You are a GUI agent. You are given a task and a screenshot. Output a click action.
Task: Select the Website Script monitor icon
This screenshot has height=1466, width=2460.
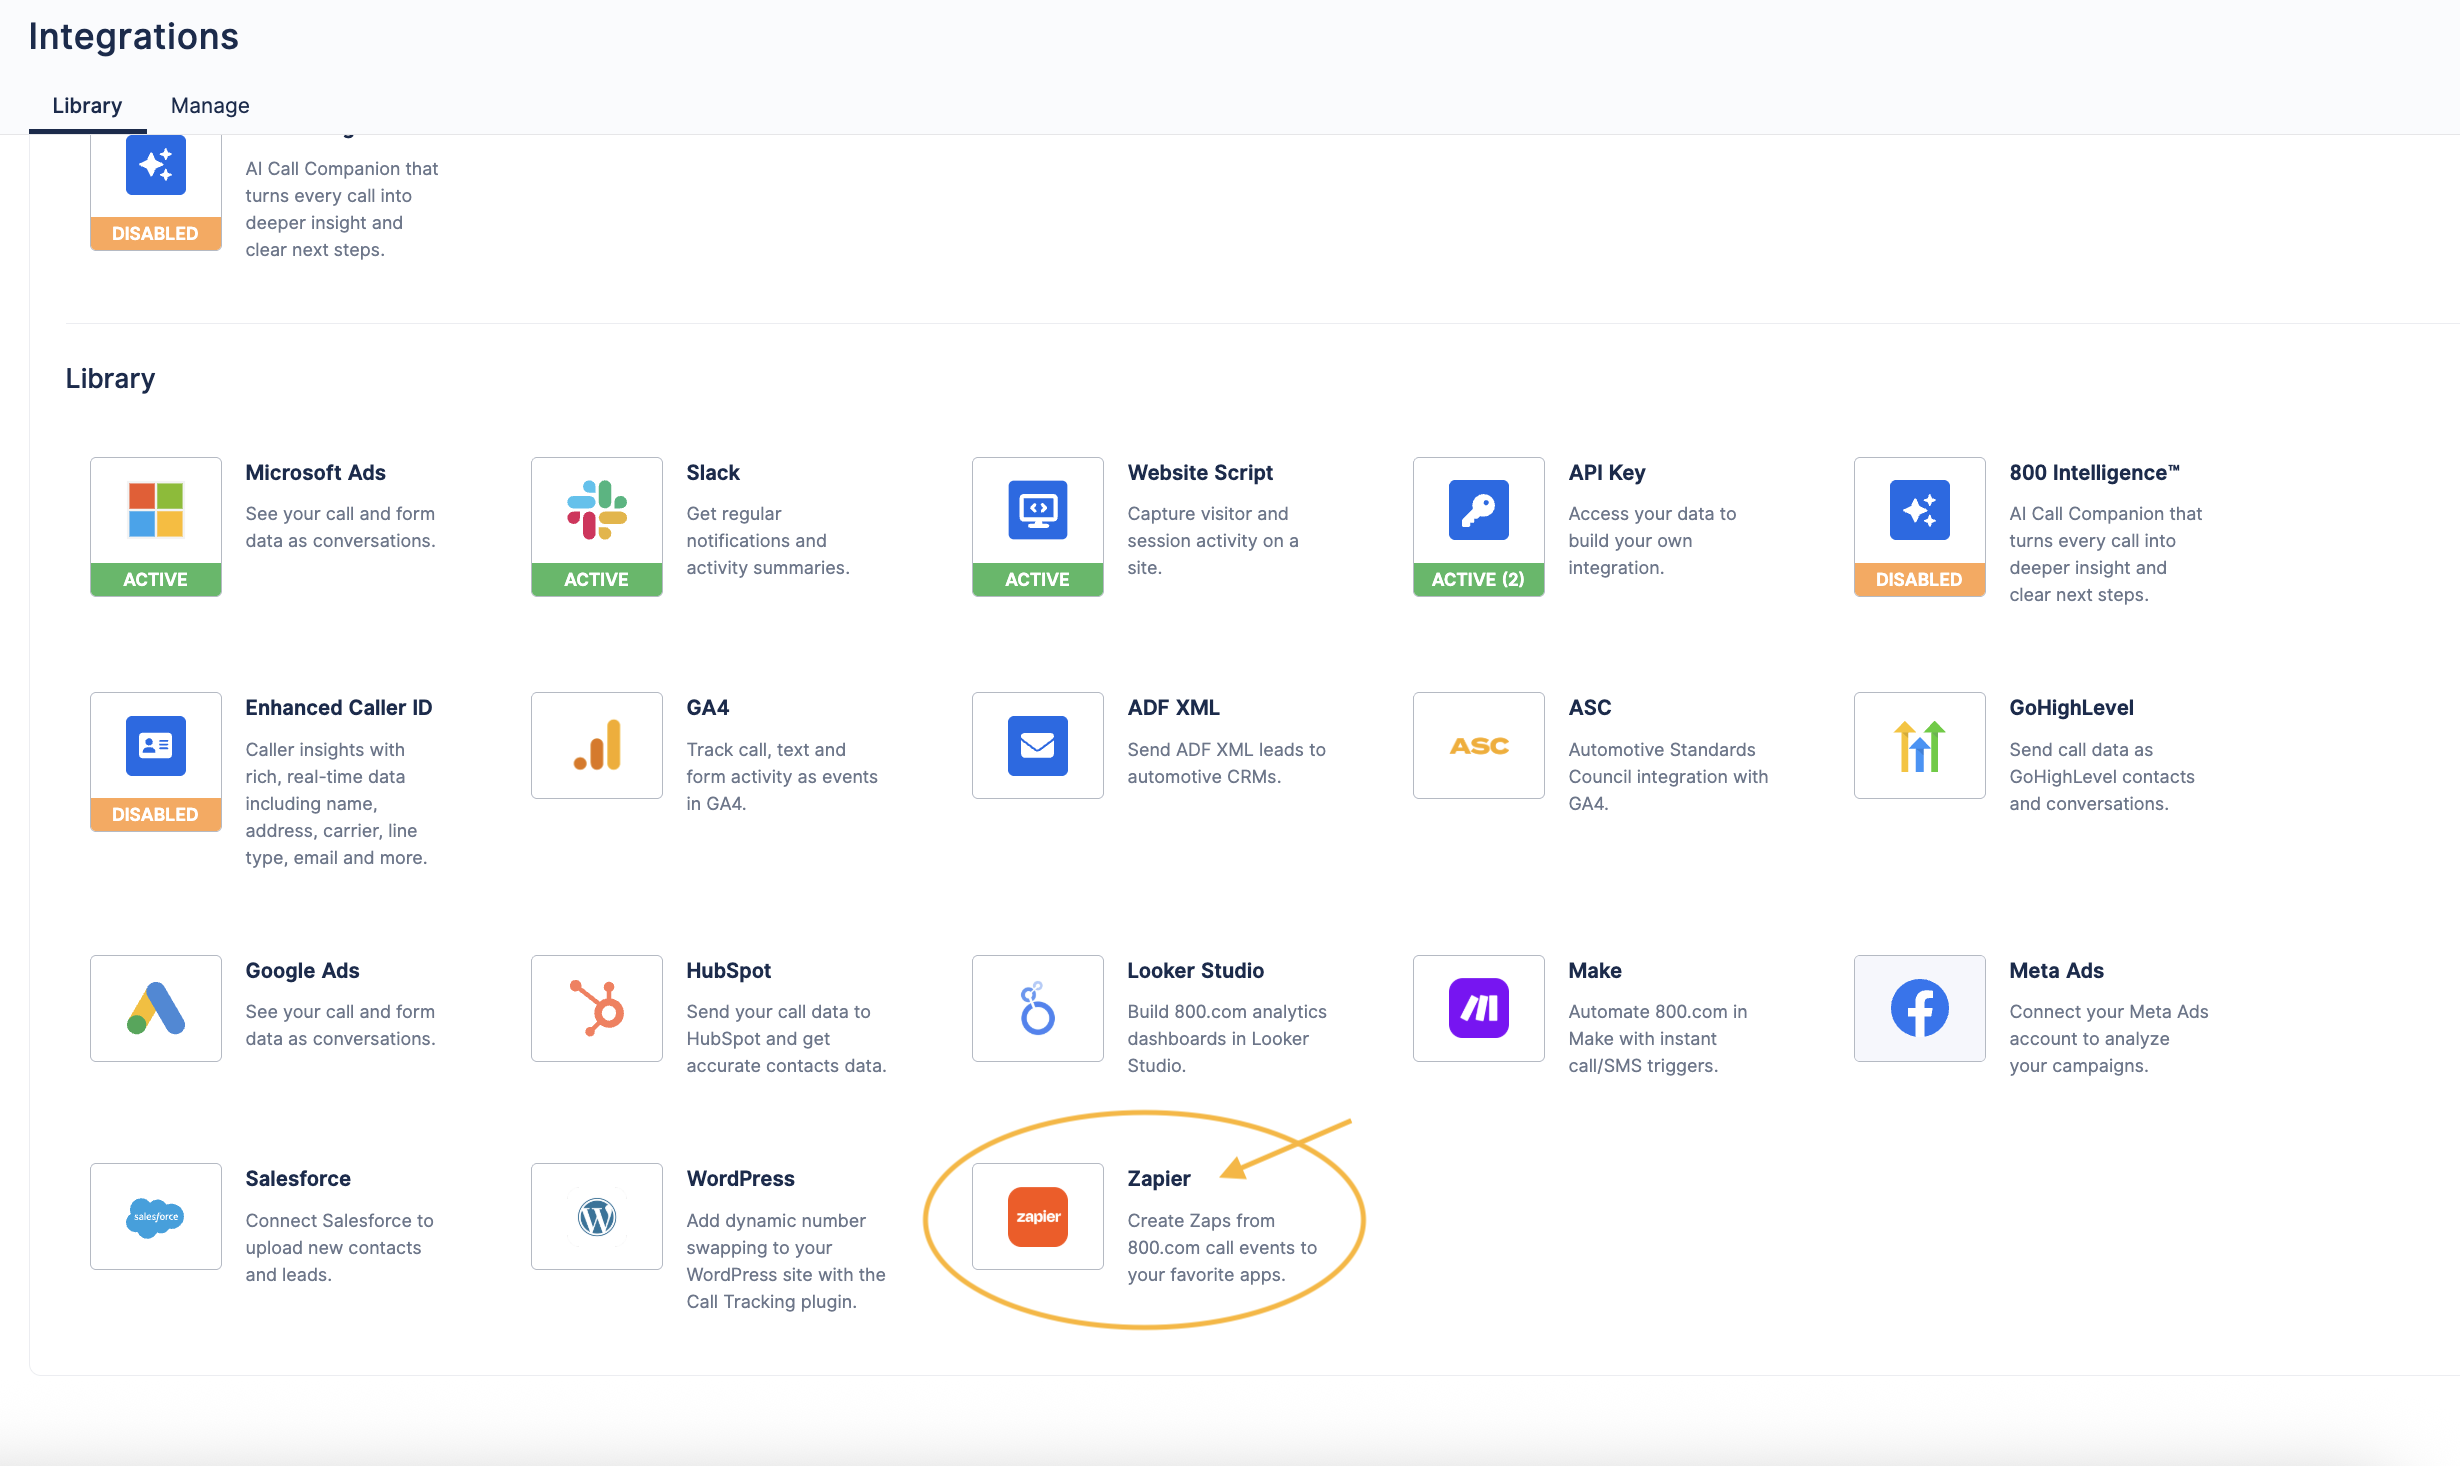click(1038, 510)
